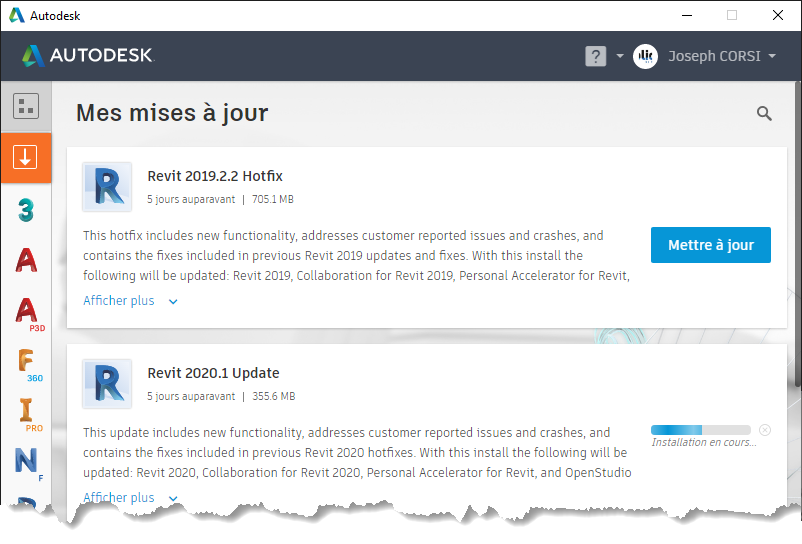Select the updates download icon in sidebar
802x544 pixels.
click(26, 157)
